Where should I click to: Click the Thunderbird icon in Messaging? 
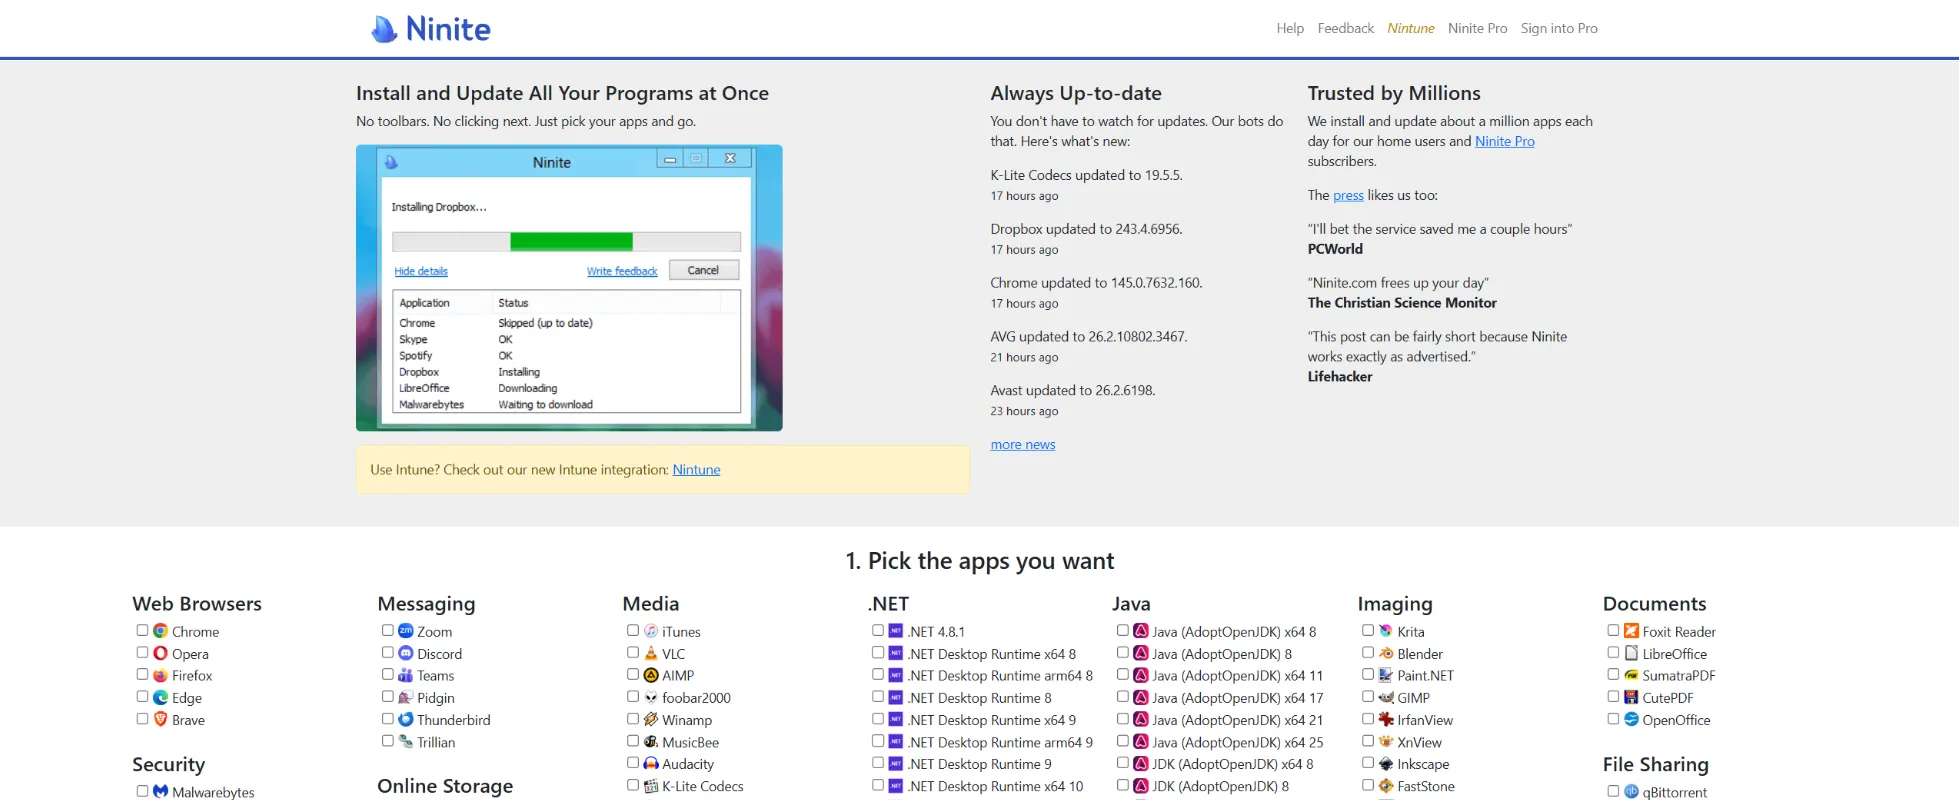point(406,719)
